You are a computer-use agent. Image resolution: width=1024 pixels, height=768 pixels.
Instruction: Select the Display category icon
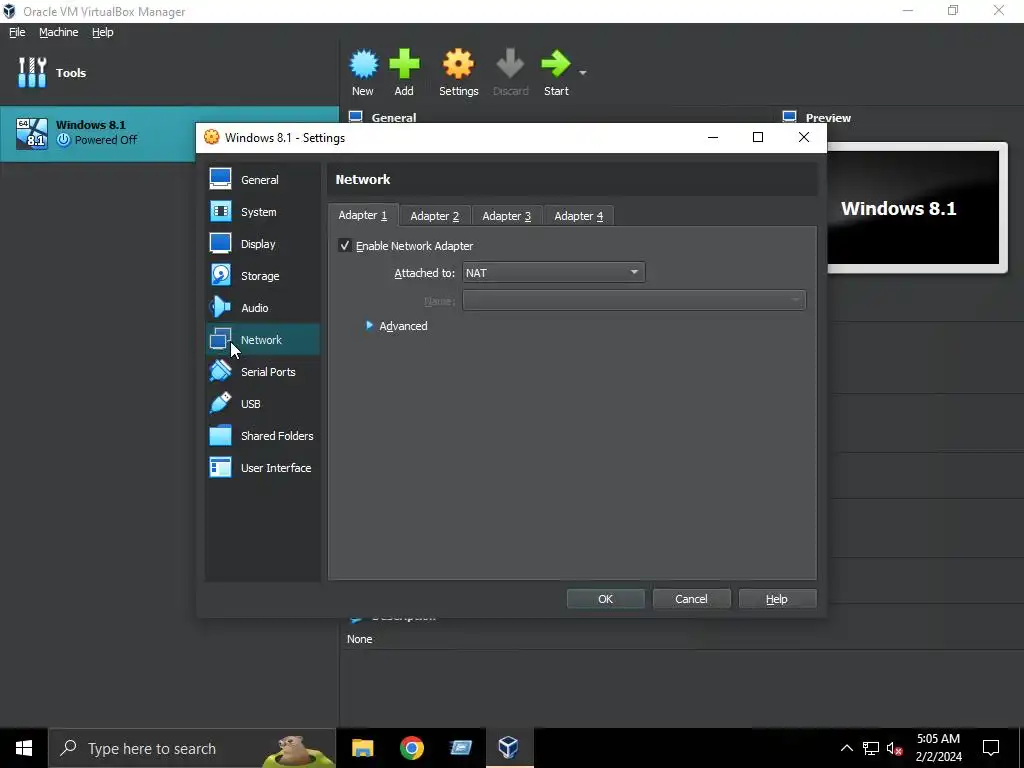pyautogui.click(x=220, y=243)
